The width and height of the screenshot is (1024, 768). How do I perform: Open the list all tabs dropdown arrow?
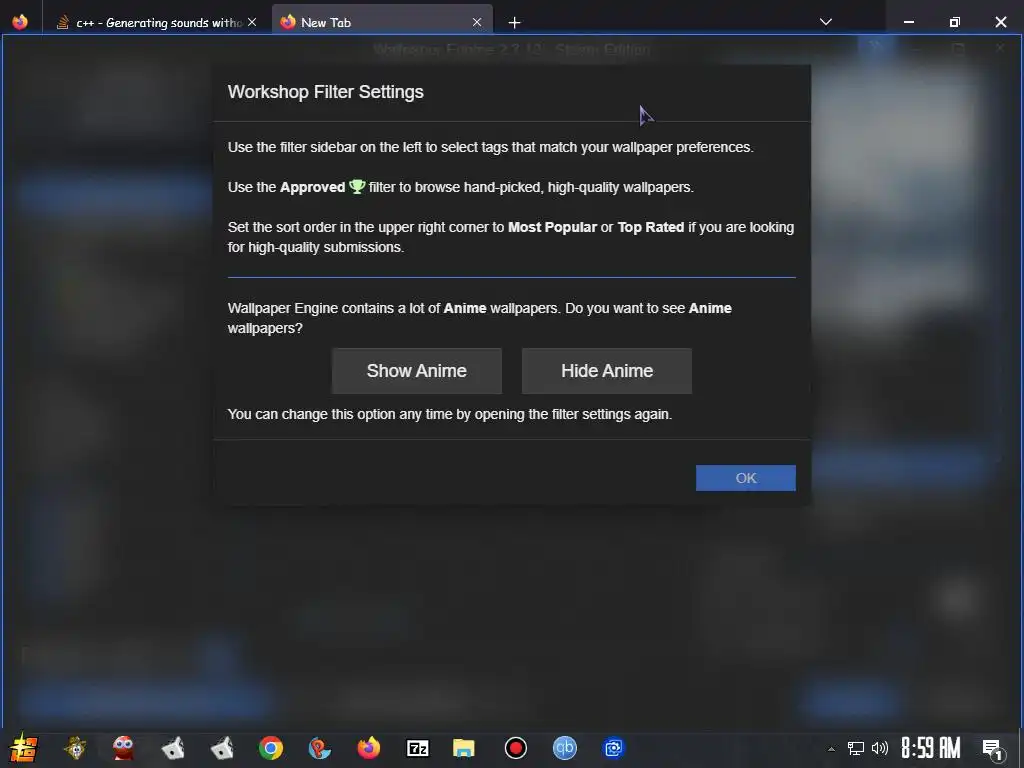click(x=825, y=22)
